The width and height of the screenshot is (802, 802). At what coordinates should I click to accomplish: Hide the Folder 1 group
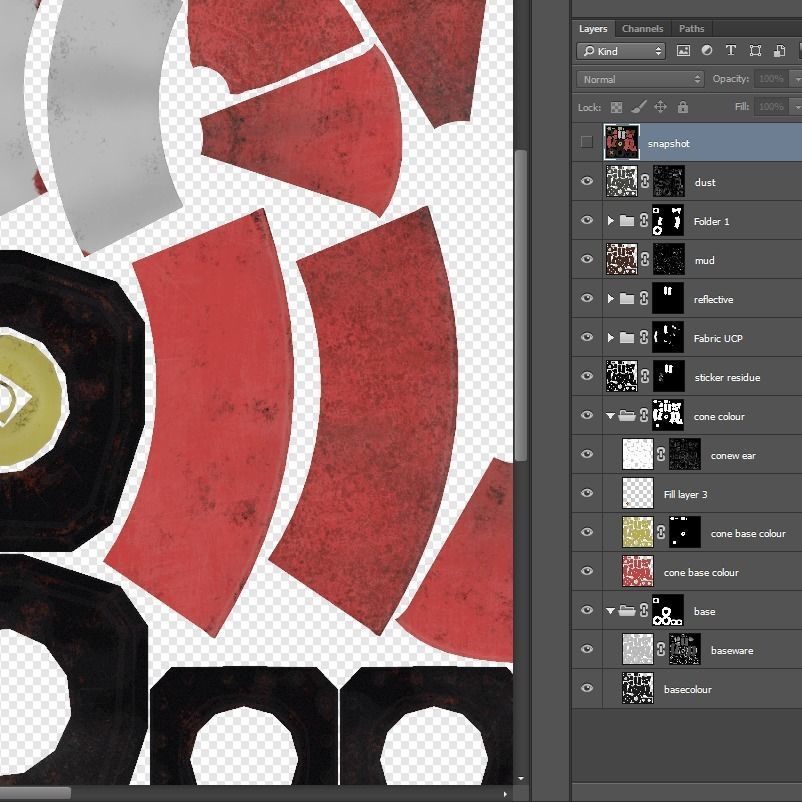[587, 220]
